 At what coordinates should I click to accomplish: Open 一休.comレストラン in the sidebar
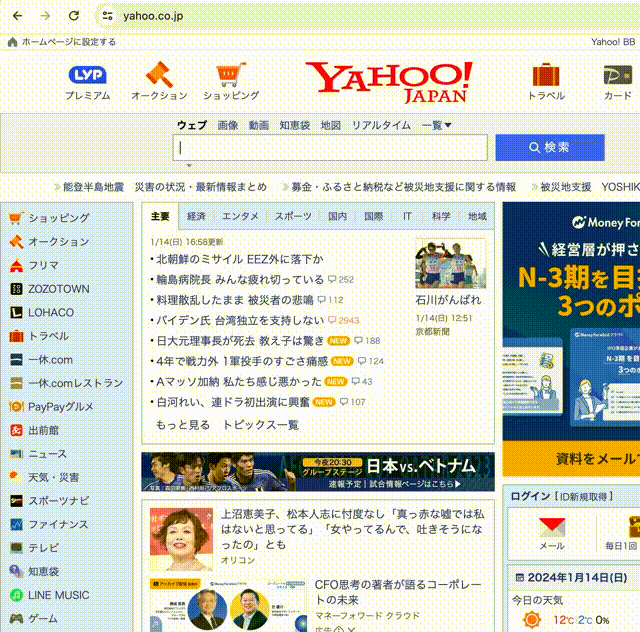75,383
